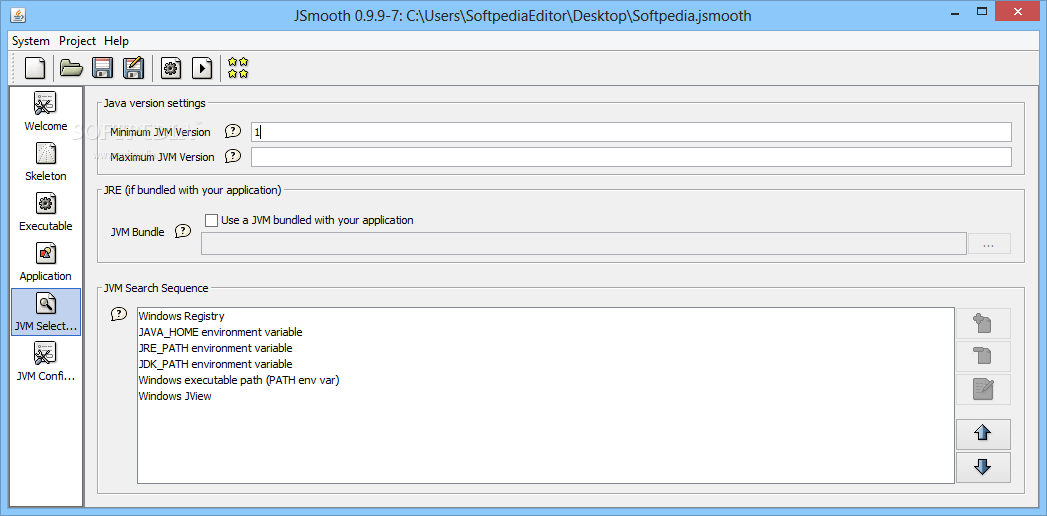
Task: Show help for Minimum JVM Version
Action: point(232,132)
